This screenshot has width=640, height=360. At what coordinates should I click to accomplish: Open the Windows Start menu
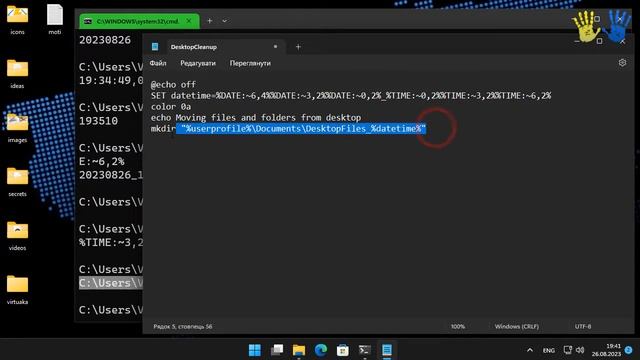point(255,350)
